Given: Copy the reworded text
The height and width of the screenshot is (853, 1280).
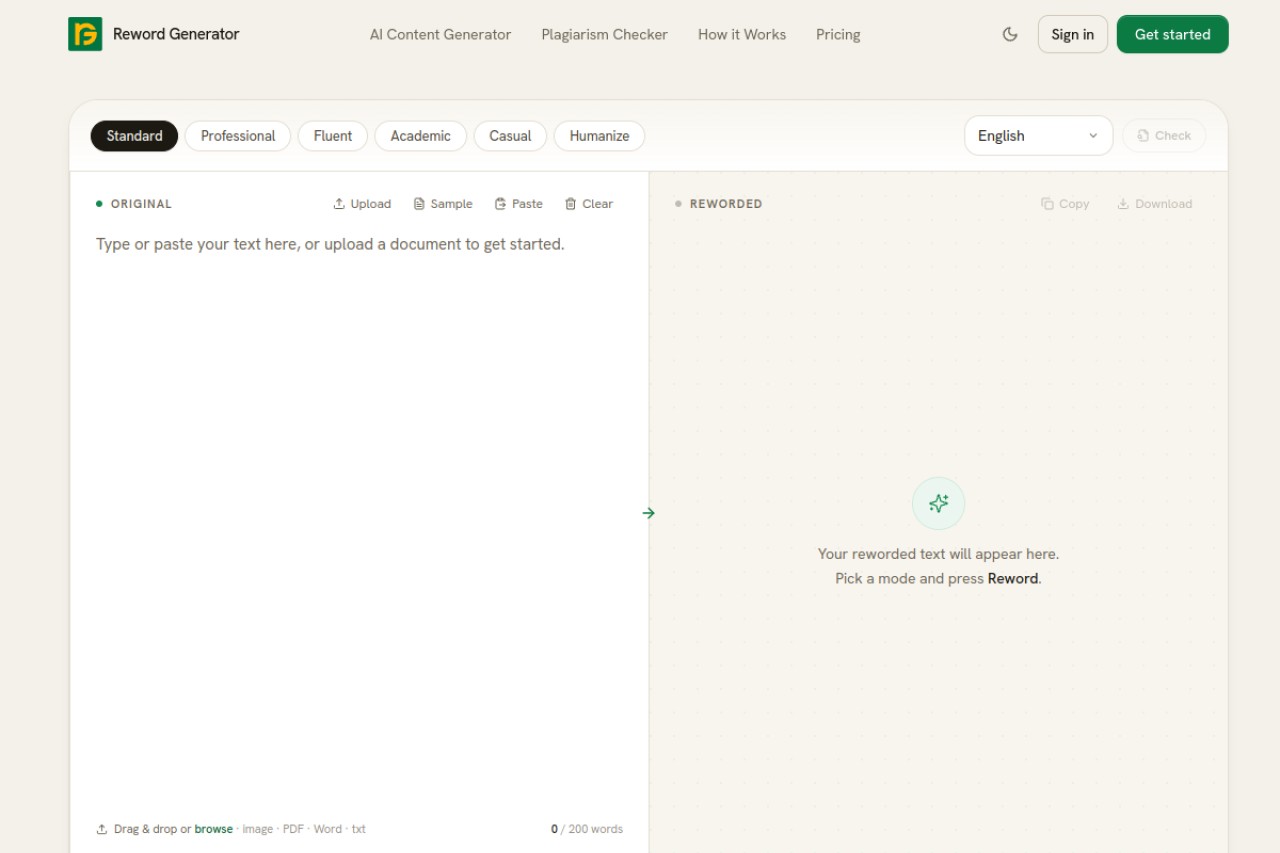Looking at the screenshot, I should pos(1065,204).
